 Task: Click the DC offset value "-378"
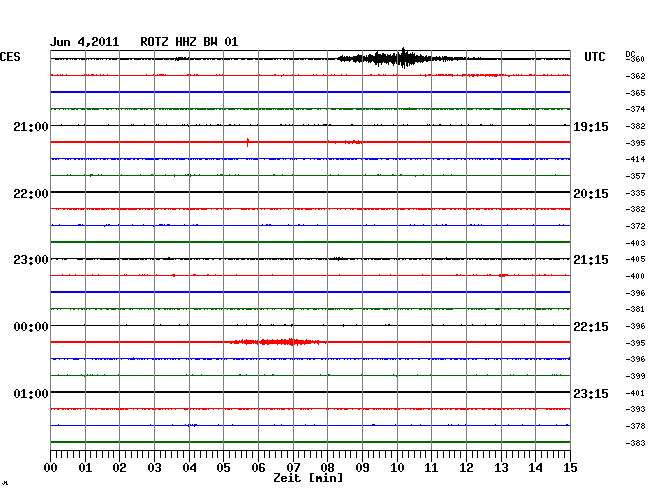(635, 426)
